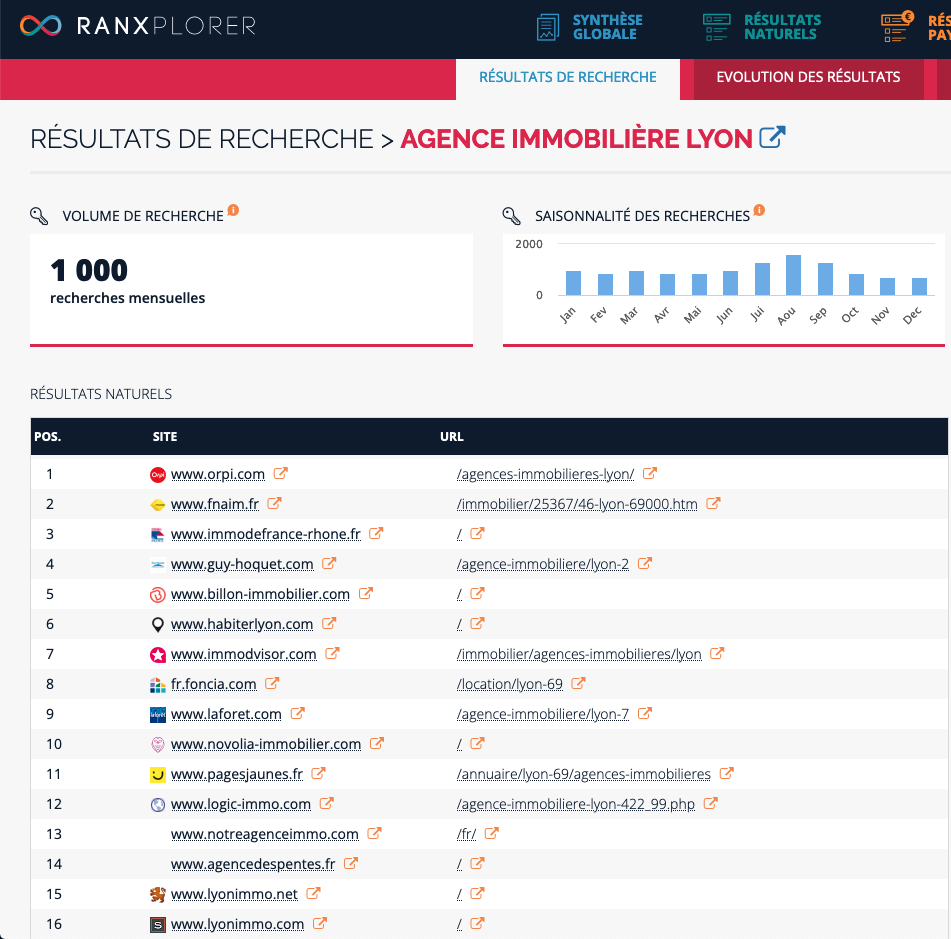This screenshot has height=939, width=951.
Task: Open Résultats Naturels menu
Action: tap(762, 27)
